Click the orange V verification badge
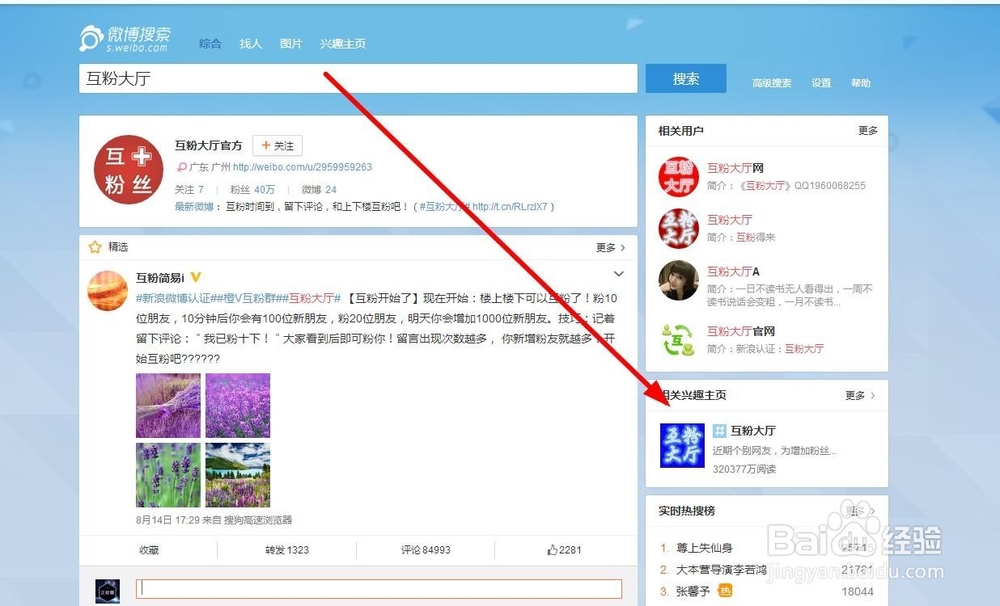 [x=196, y=277]
